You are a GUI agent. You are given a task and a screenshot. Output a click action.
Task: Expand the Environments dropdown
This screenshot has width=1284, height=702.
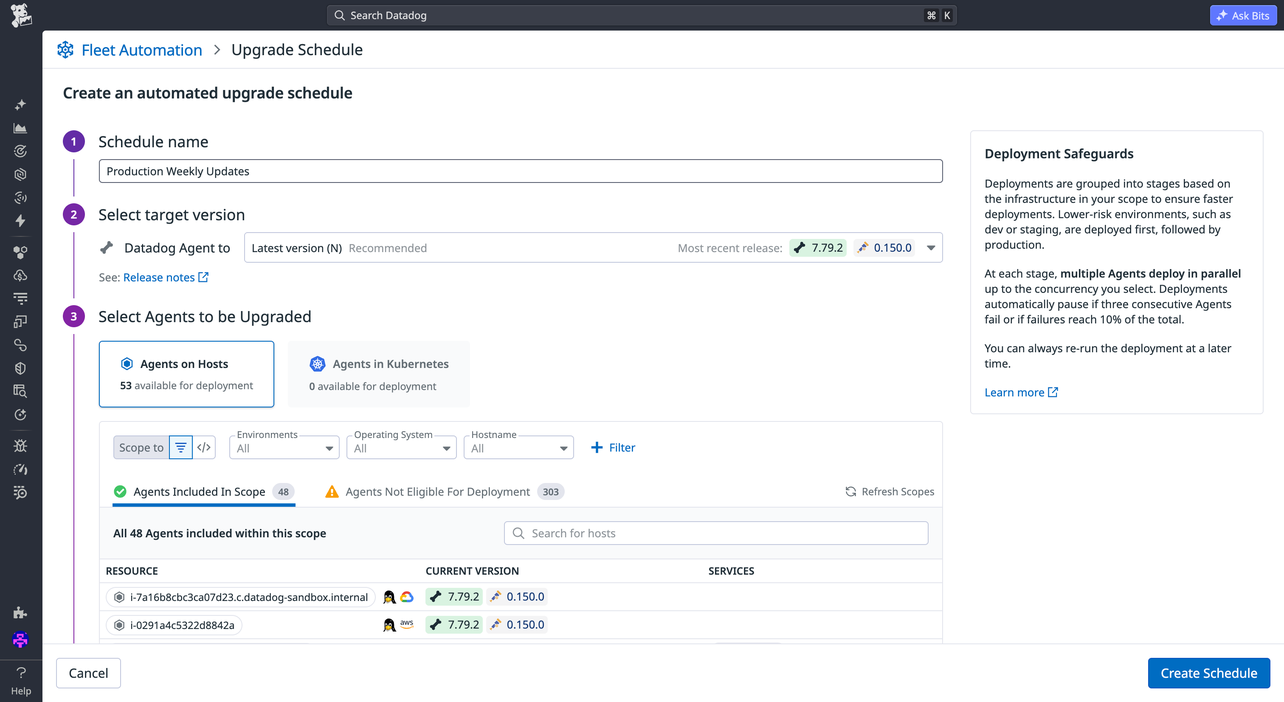pos(284,448)
